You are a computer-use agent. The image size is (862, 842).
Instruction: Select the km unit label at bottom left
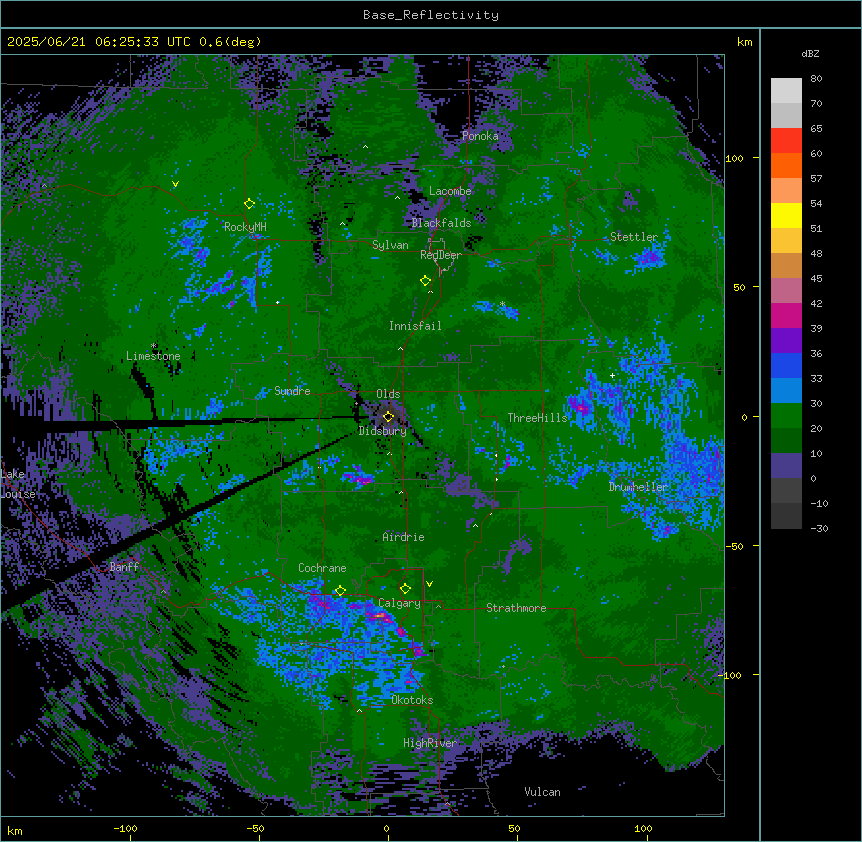click(x=15, y=830)
